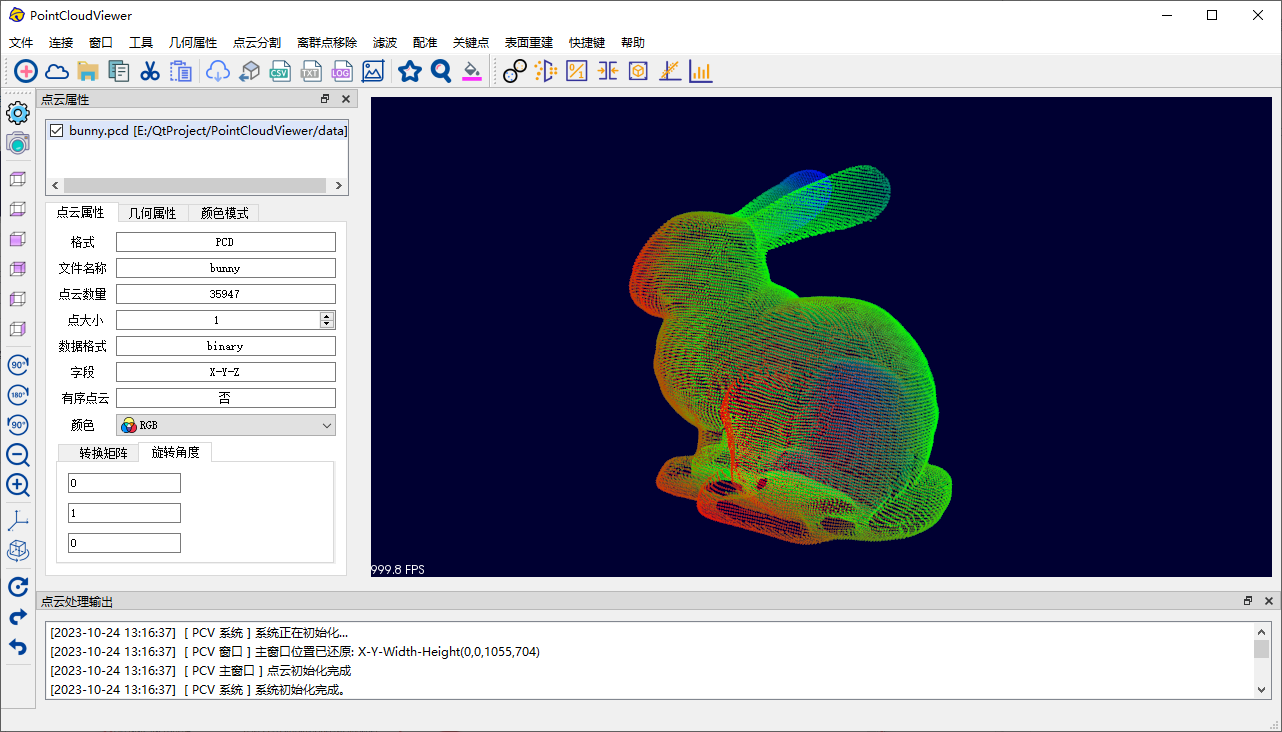Open settings with the gear icon
Screen dimensions: 1282x732
tap(18, 112)
